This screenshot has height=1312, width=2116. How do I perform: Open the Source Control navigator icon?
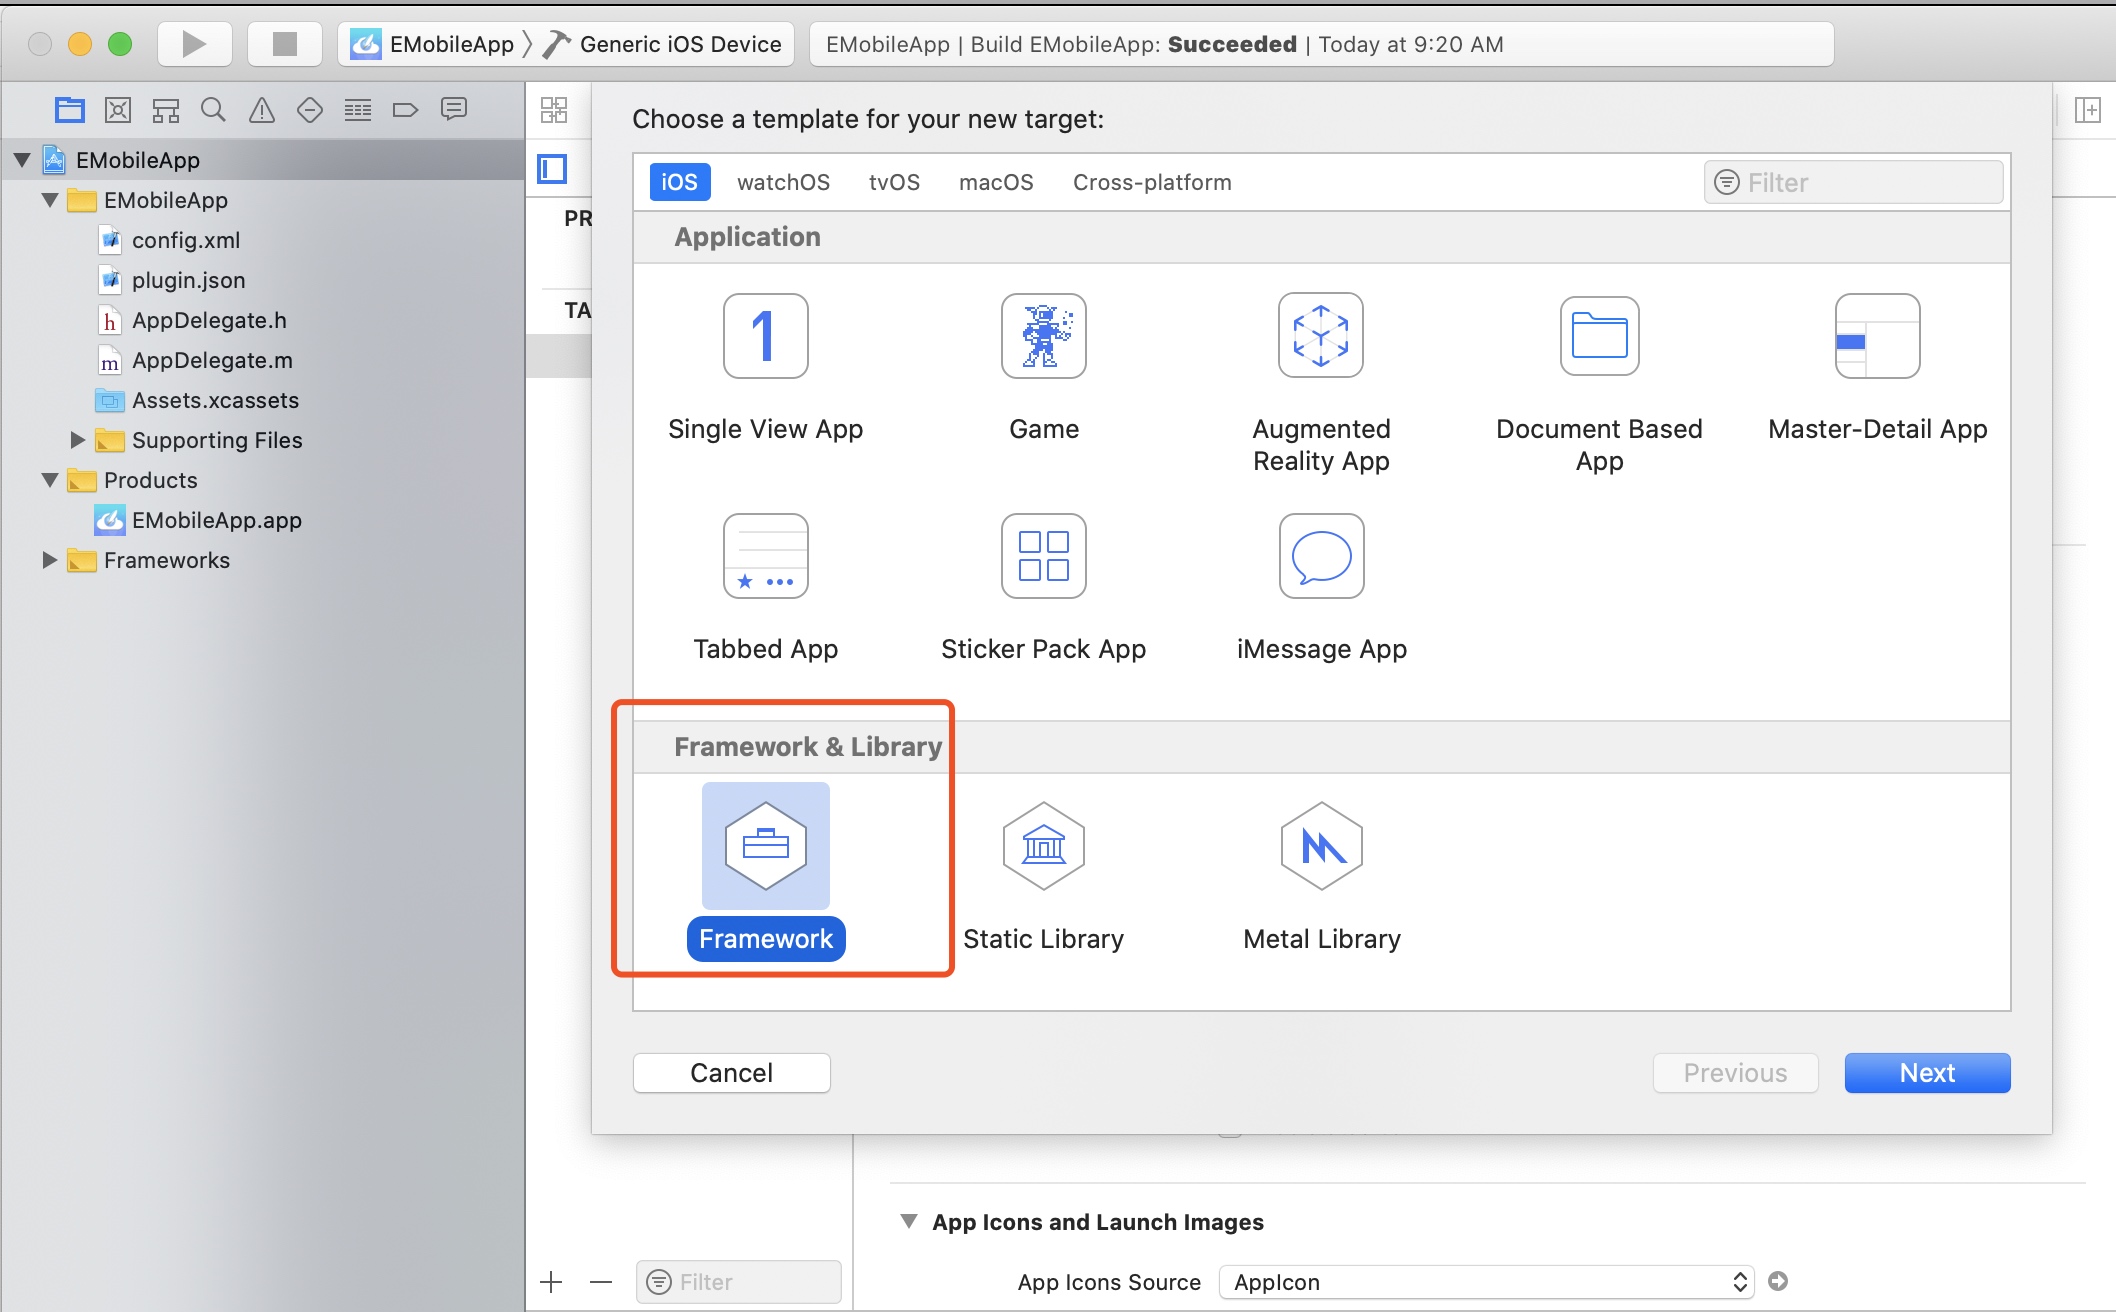[118, 110]
